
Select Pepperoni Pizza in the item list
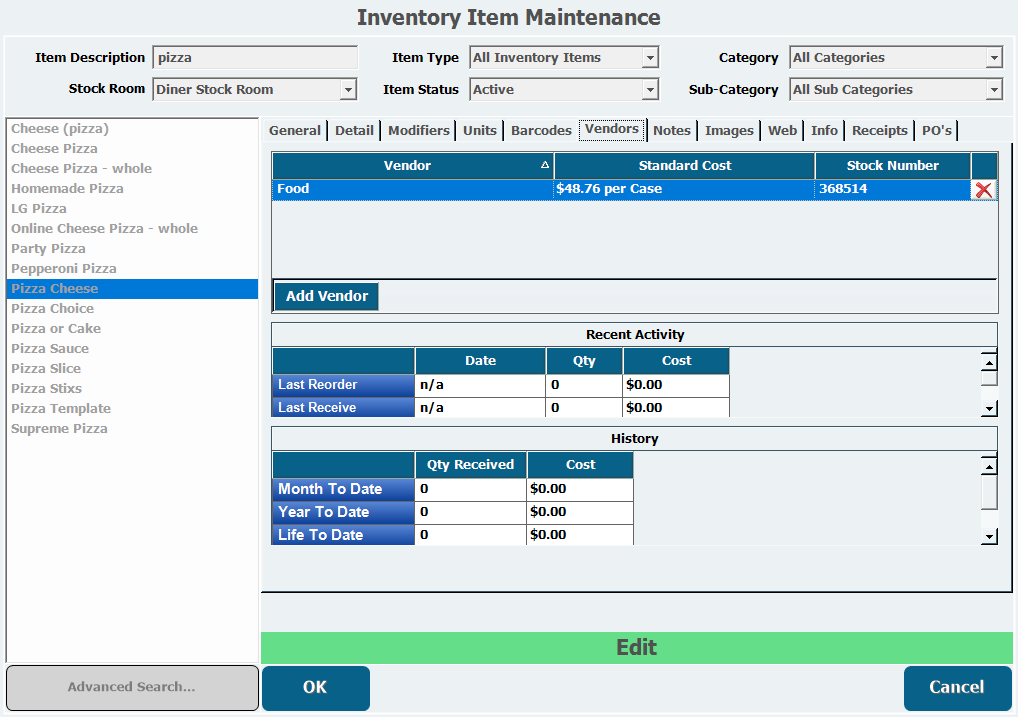click(64, 268)
